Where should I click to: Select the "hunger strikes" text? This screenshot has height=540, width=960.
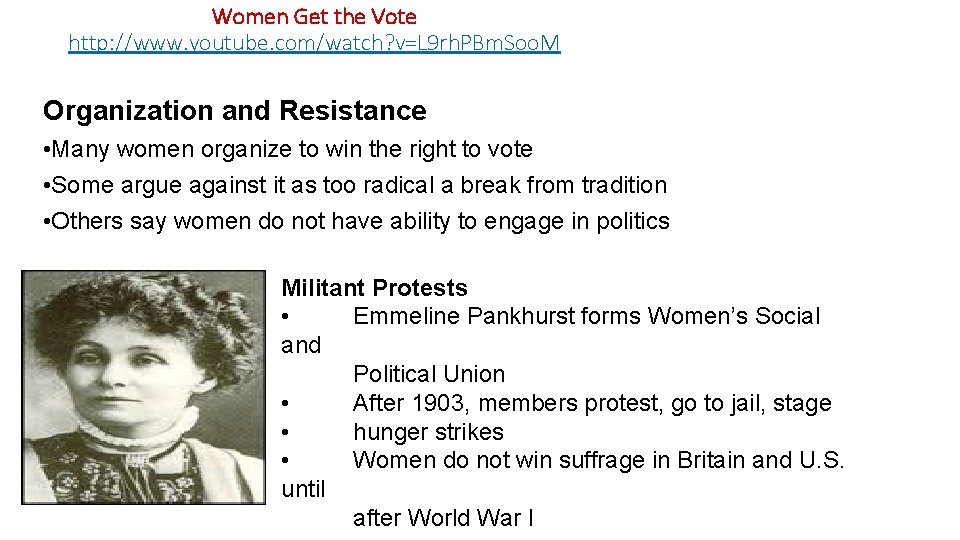click(428, 432)
